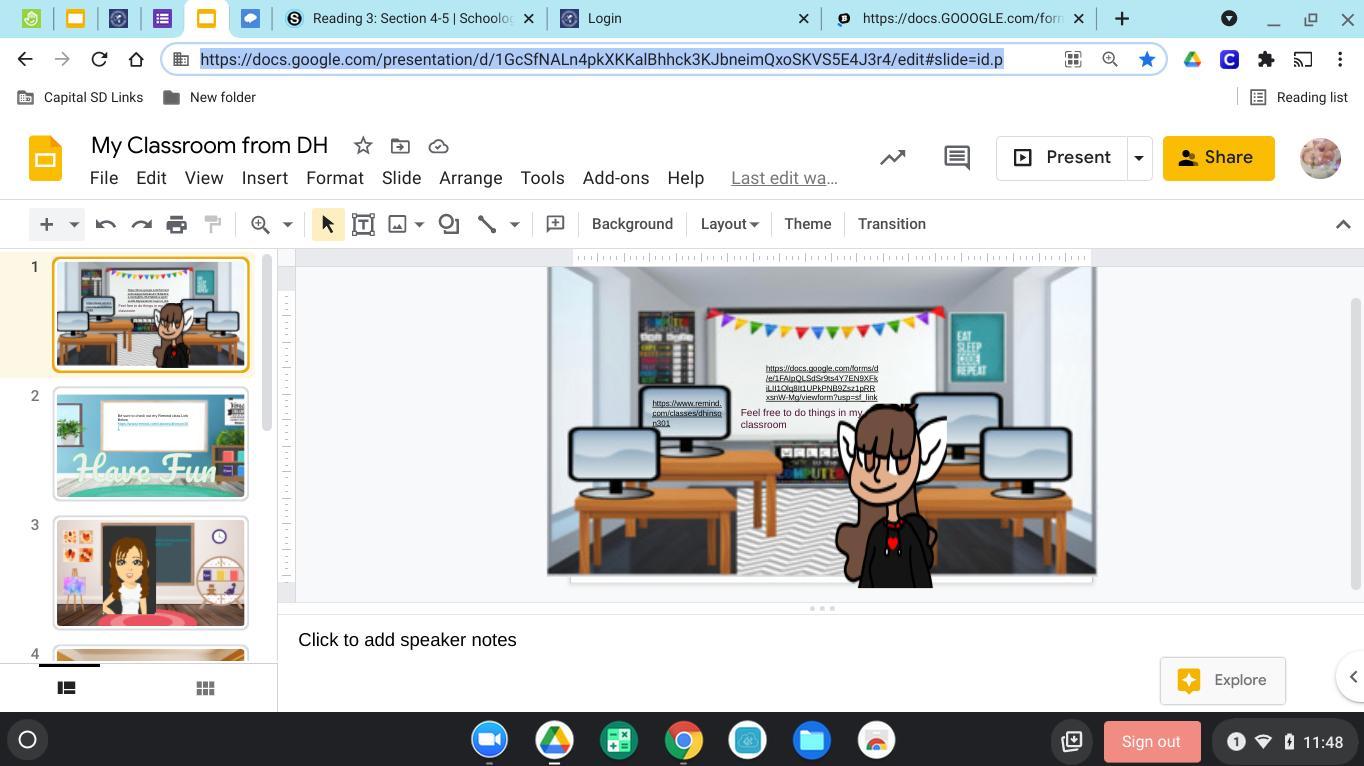Bookmark this page with the star
The image size is (1364, 766).
1147,59
